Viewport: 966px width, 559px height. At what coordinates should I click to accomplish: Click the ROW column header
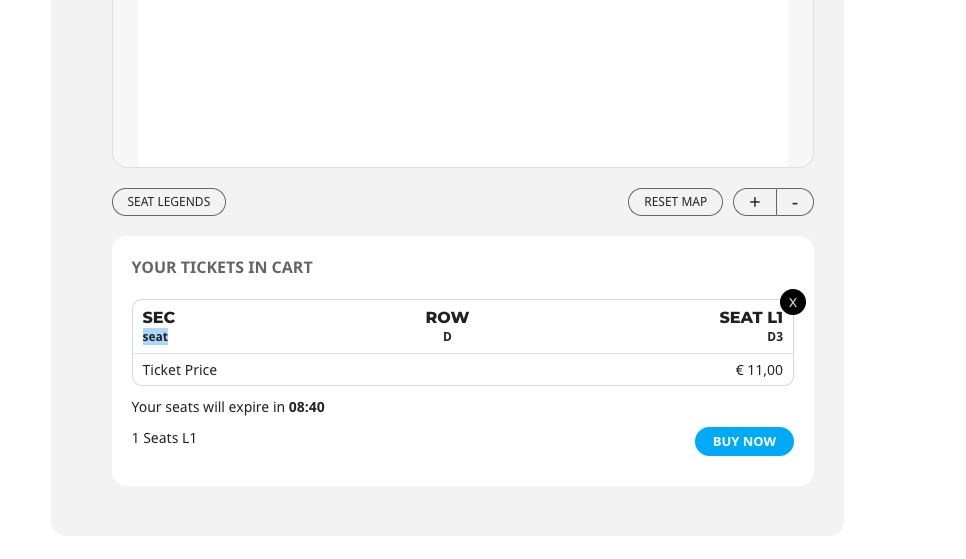click(x=447, y=317)
